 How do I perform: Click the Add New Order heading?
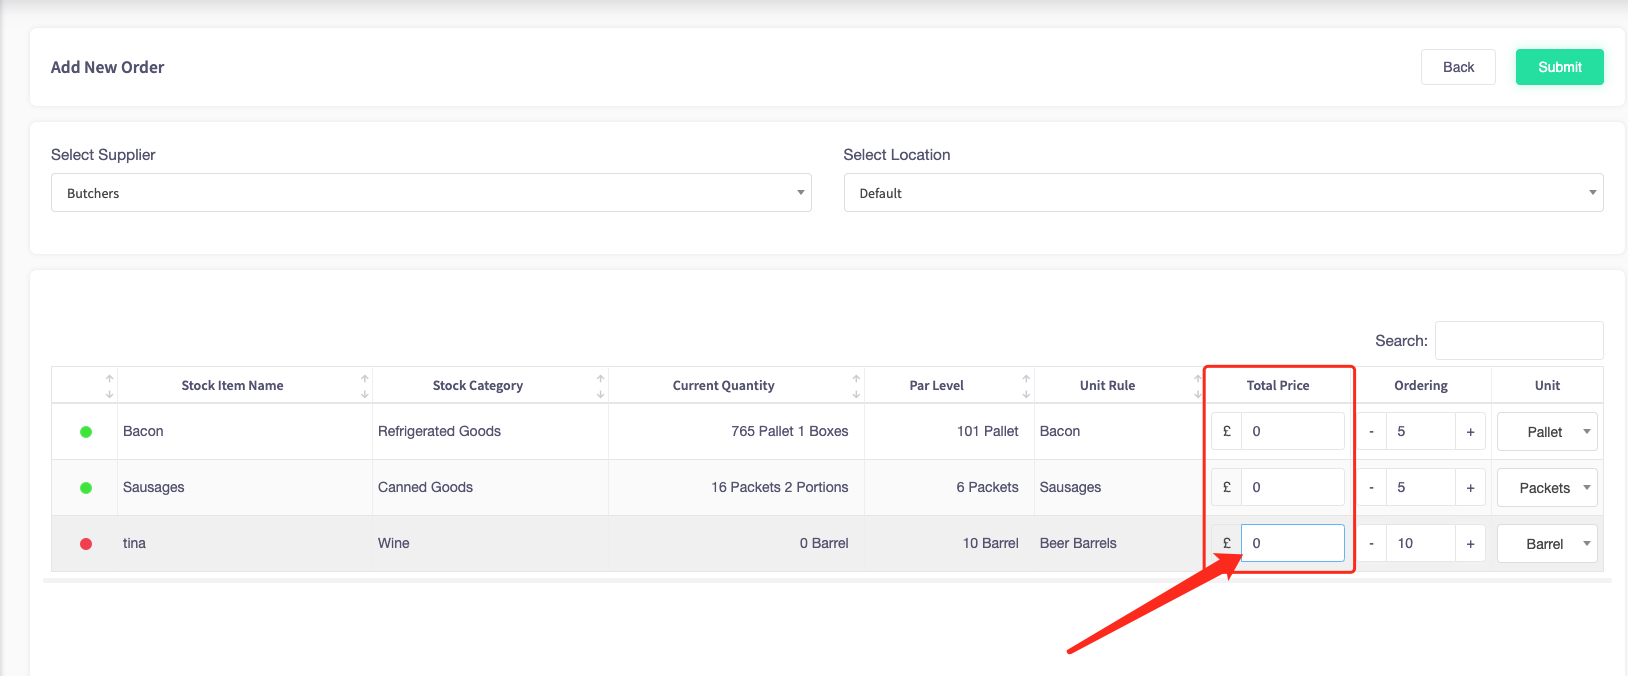coord(107,67)
